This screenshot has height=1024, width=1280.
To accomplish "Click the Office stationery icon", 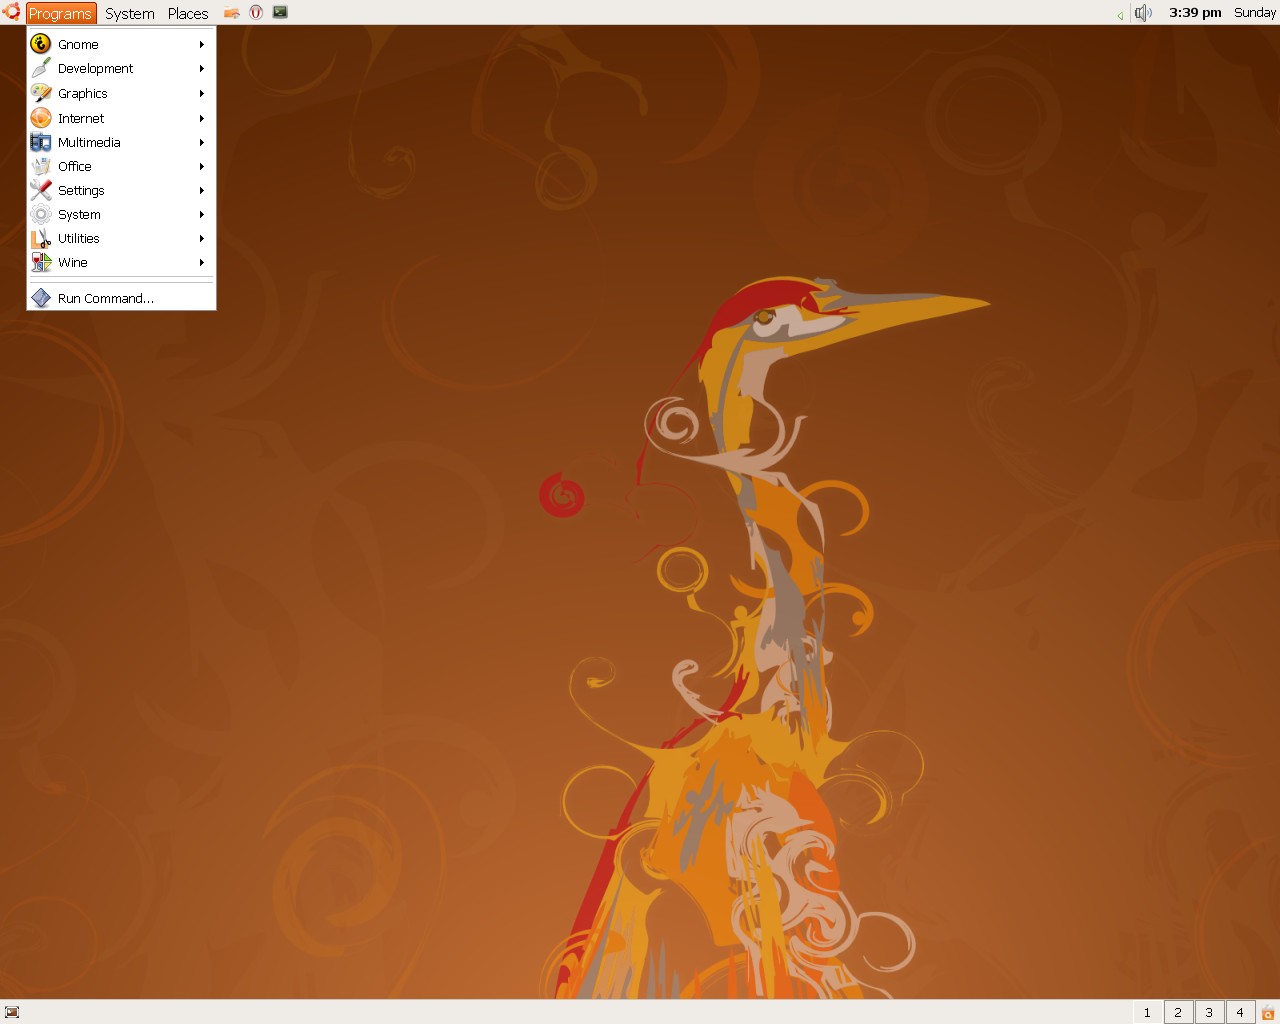I will click(41, 166).
